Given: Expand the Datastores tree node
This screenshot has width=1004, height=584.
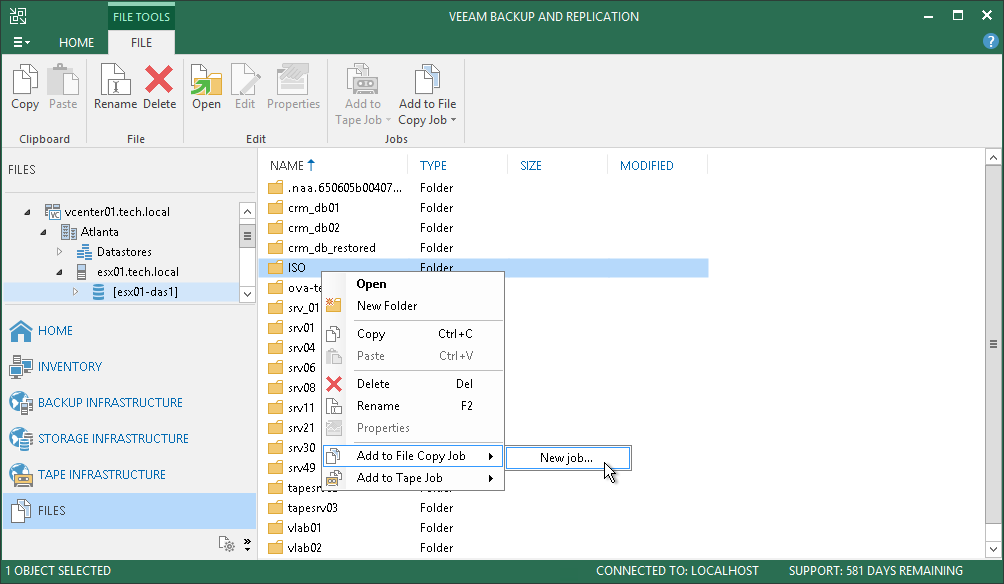Looking at the screenshot, I should click(x=59, y=252).
